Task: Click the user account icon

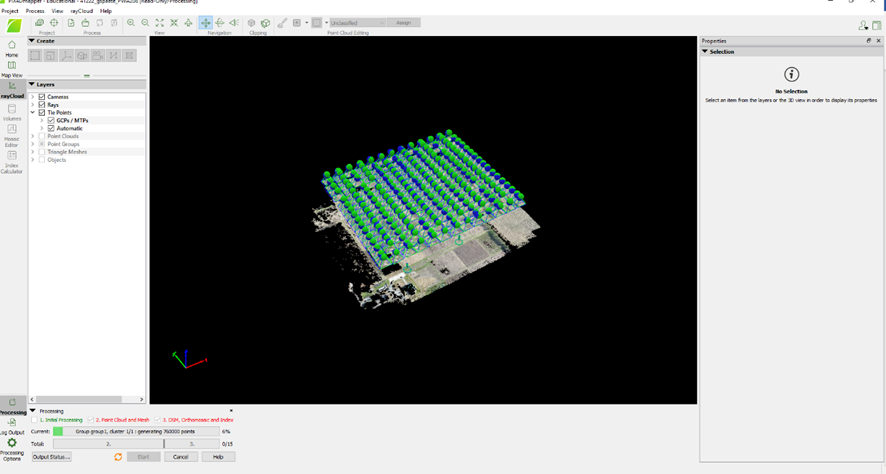Action: [x=863, y=25]
